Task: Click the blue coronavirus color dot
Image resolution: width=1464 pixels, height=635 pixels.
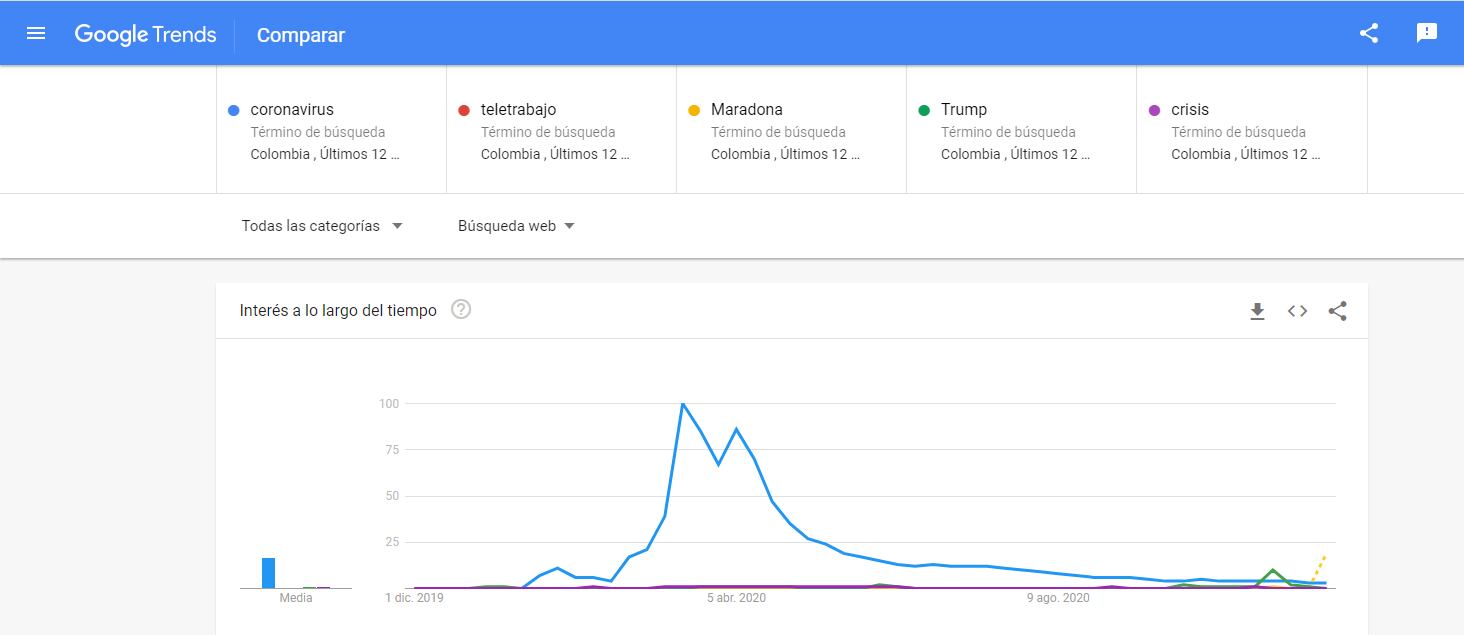Action: (233, 109)
